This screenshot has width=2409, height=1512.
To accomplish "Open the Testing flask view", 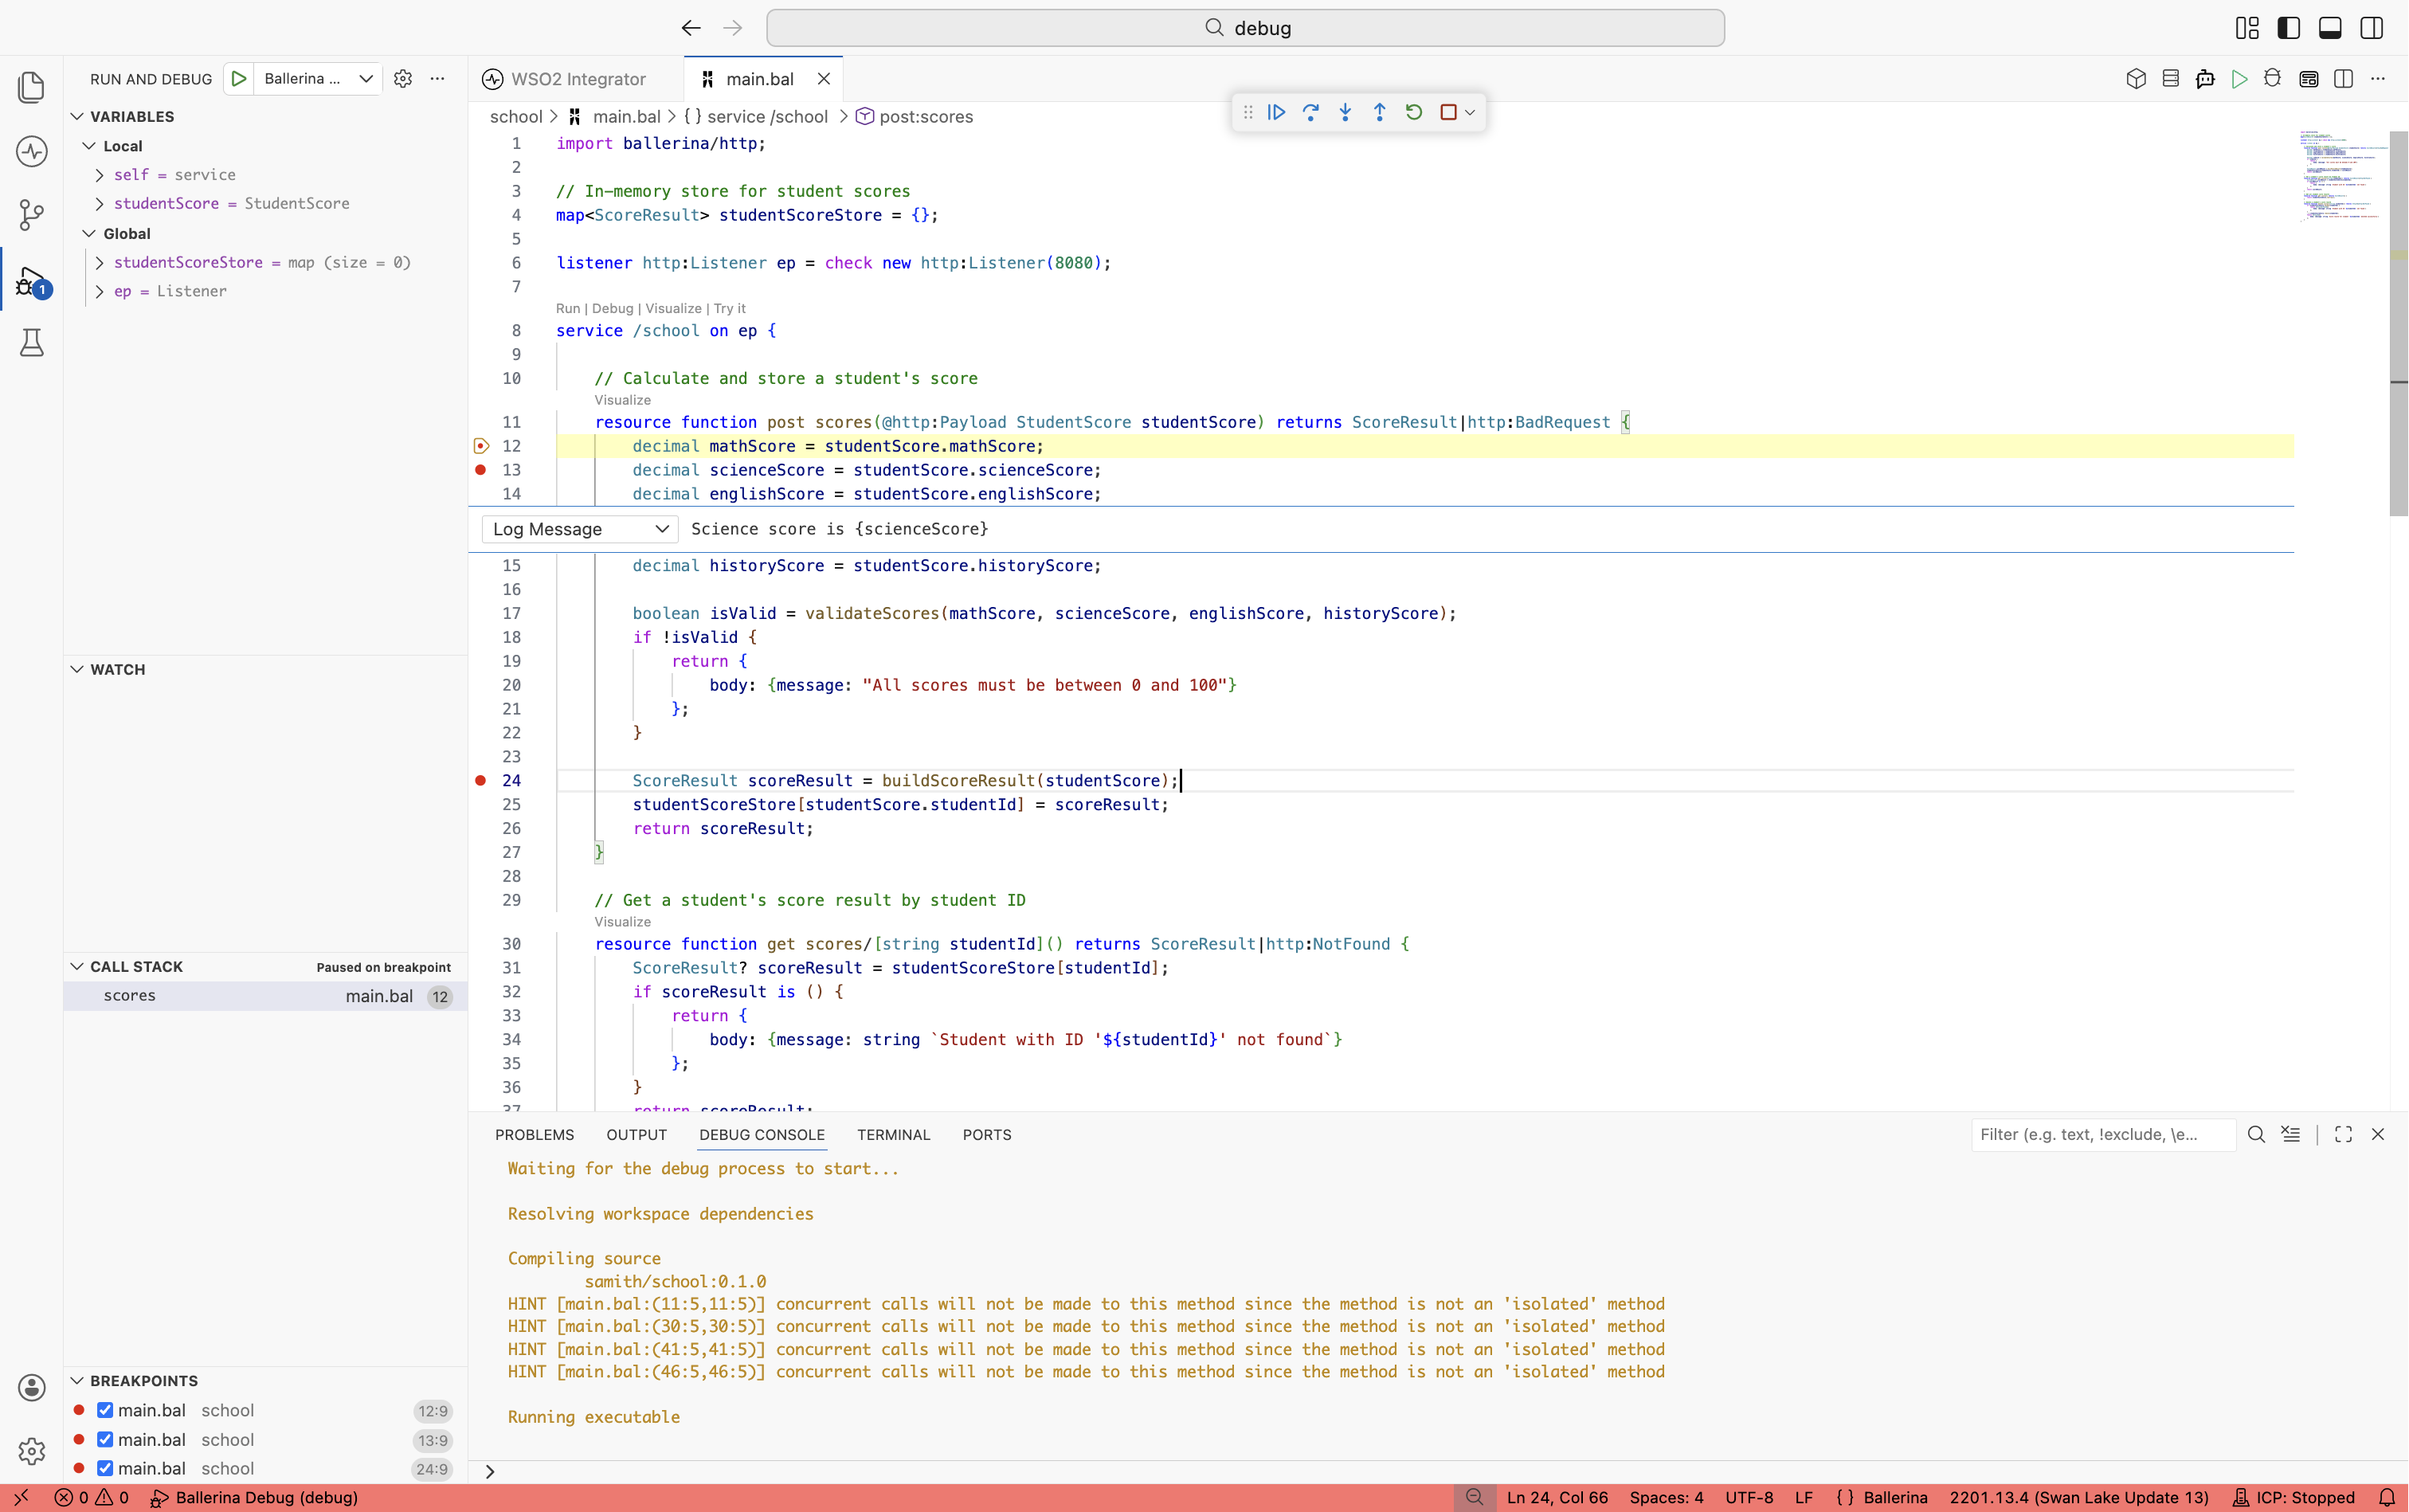I will (31, 343).
